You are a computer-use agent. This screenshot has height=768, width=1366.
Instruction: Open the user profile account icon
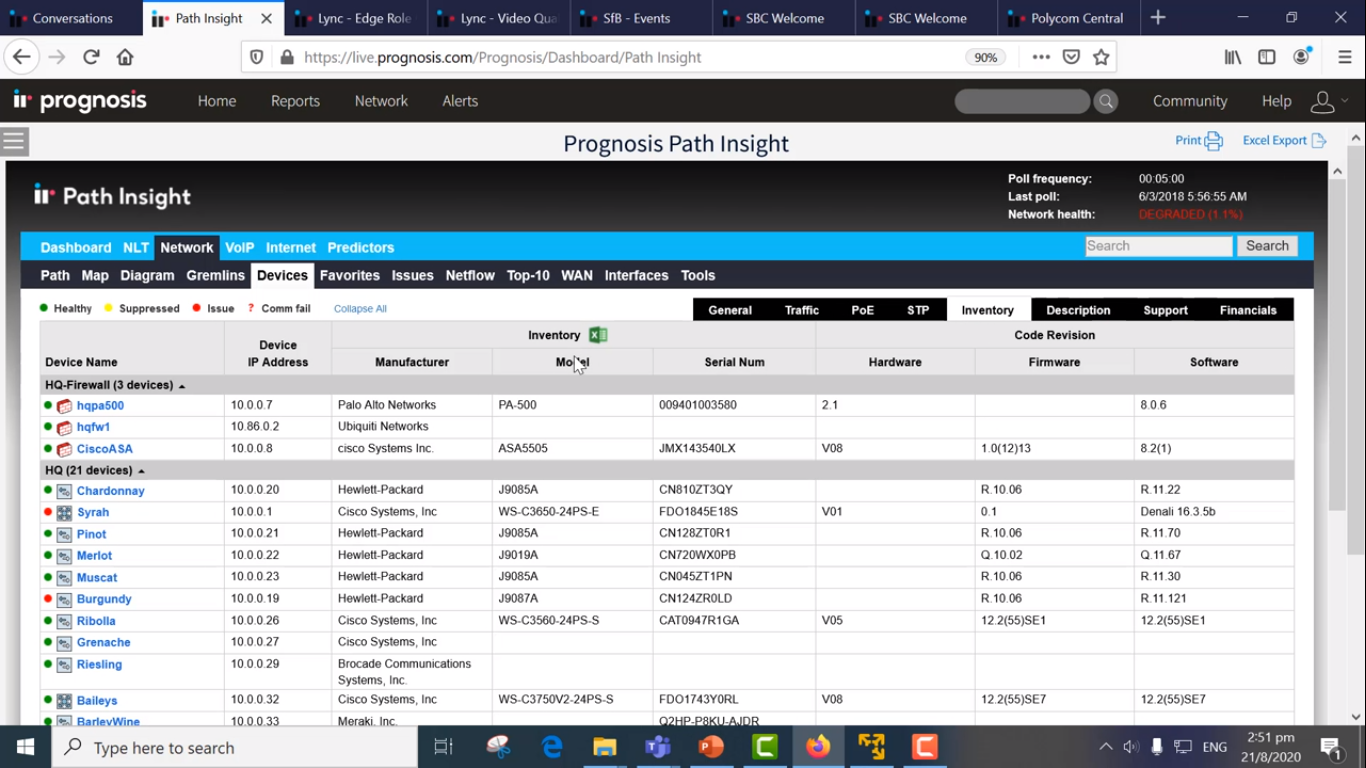point(1322,101)
